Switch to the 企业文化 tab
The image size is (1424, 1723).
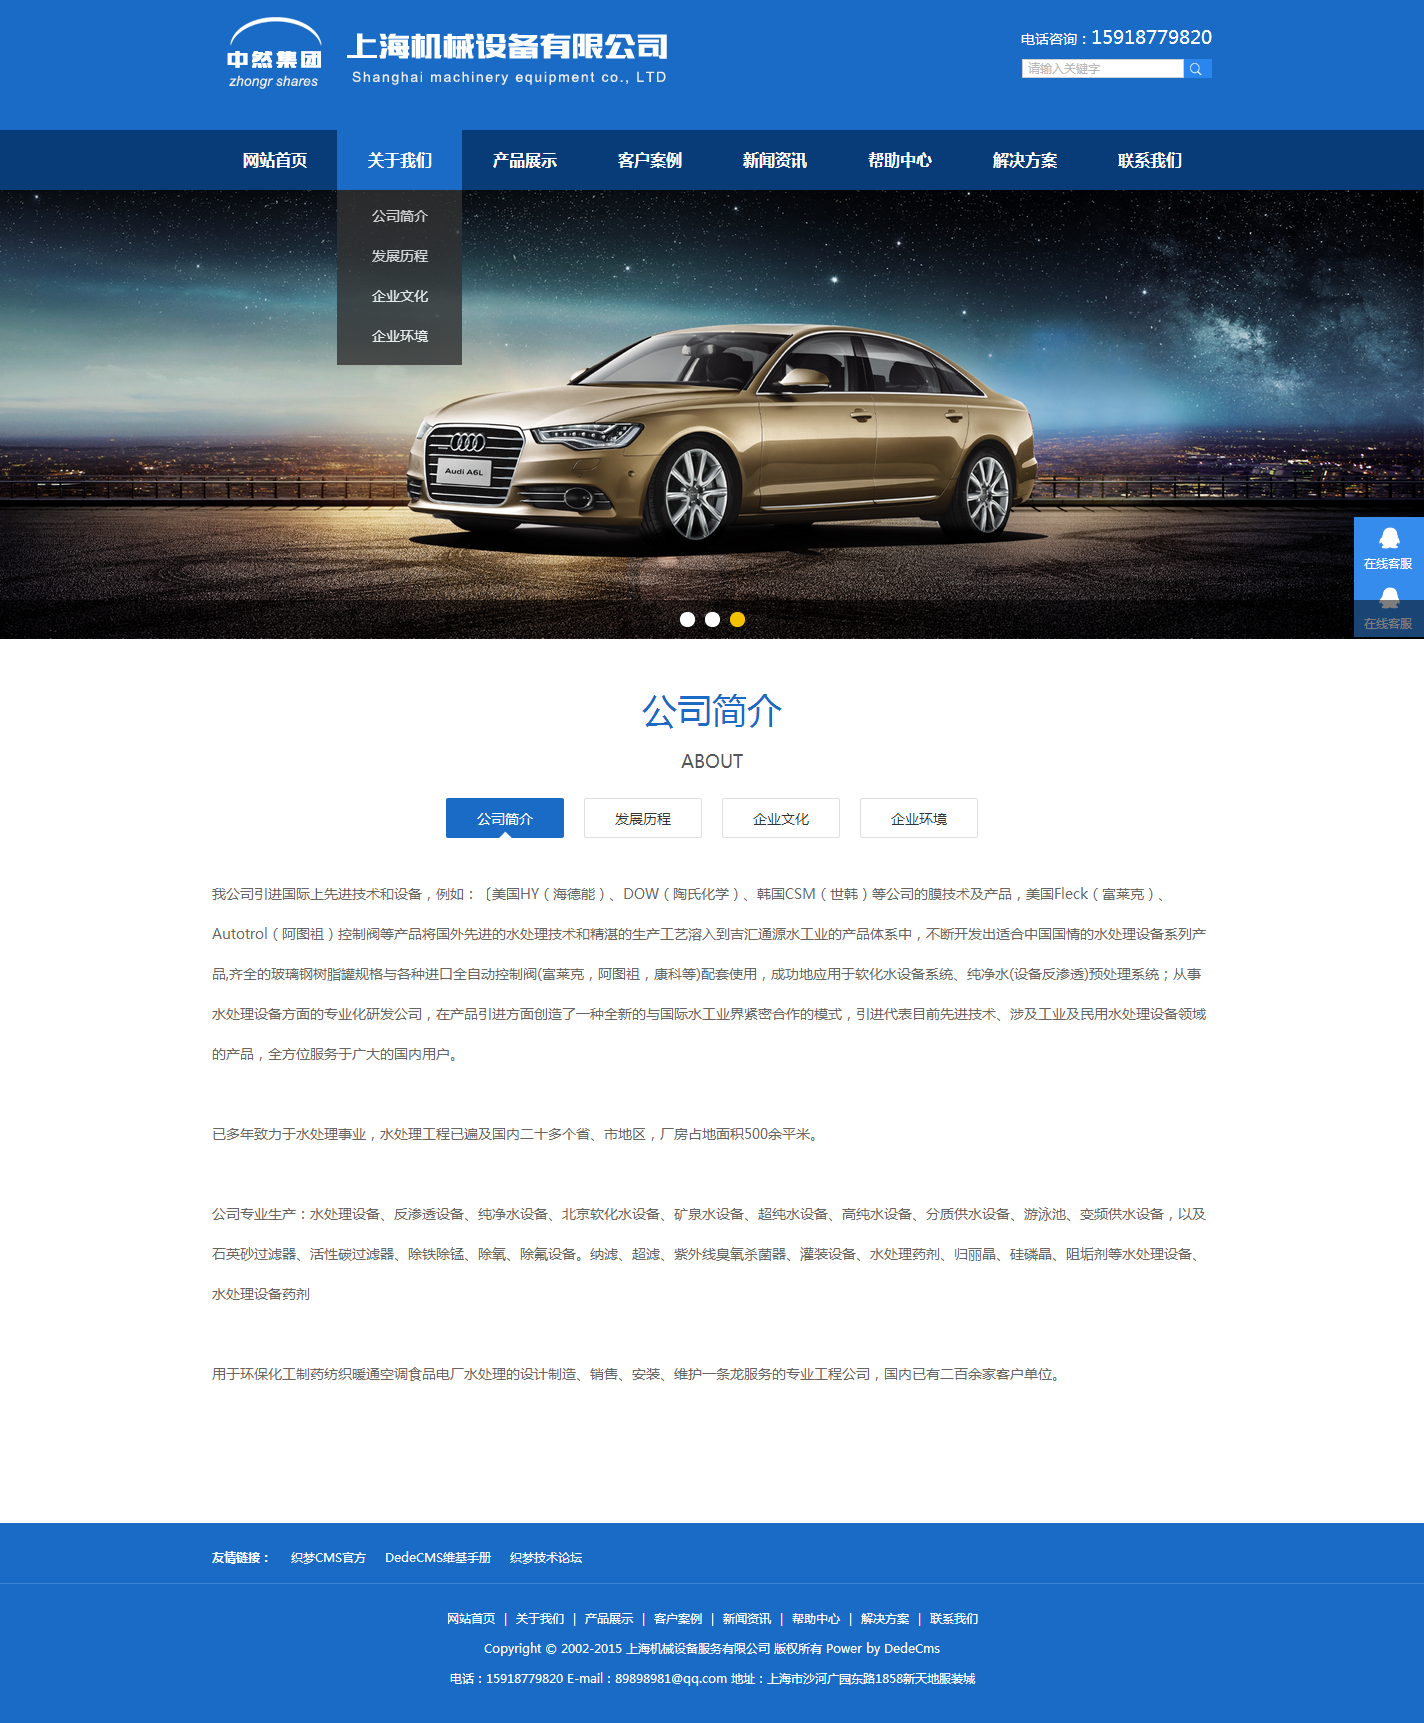click(x=781, y=818)
